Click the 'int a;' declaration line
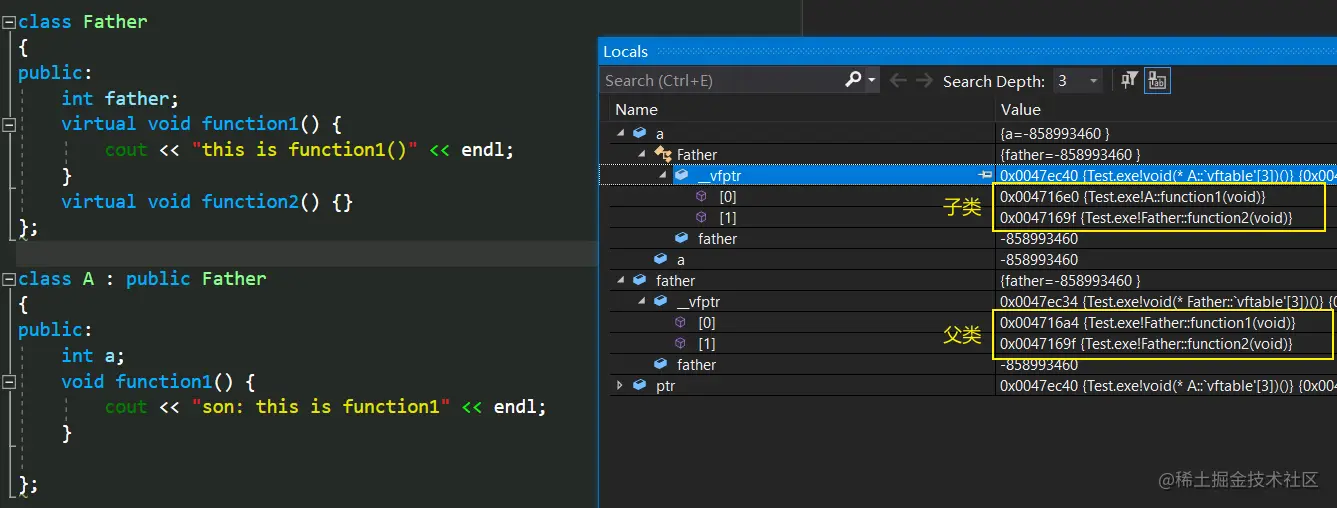 [x=93, y=356]
